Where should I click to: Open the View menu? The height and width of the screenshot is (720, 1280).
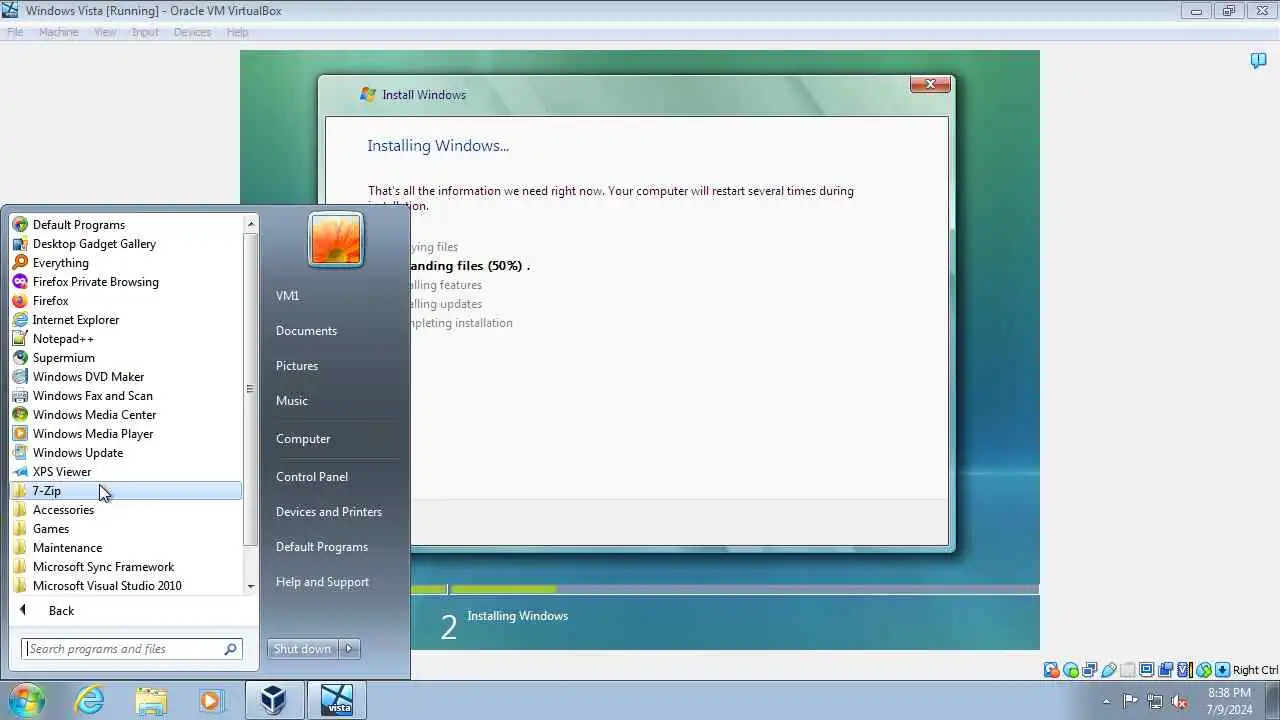coord(105,32)
